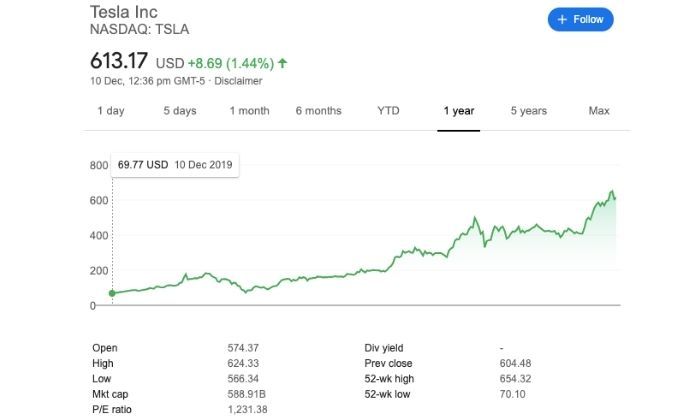Open the 5 years chart range
Image resolution: width=700 pixels, height=419 pixels.
pos(528,111)
